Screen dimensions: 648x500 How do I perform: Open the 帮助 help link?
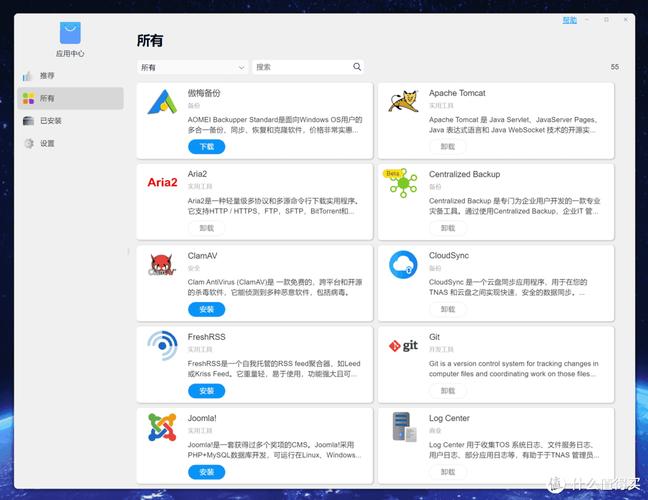click(x=569, y=20)
